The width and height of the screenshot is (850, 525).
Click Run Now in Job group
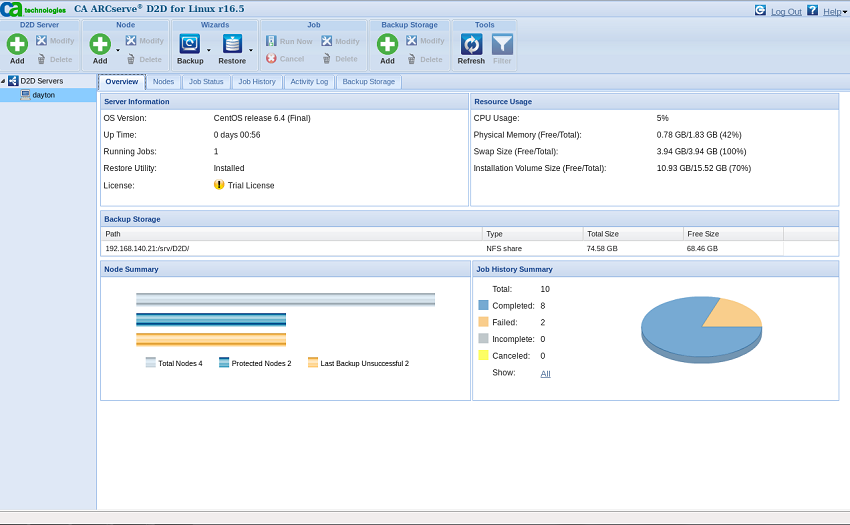pyautogui.click(x=289, y=41)
